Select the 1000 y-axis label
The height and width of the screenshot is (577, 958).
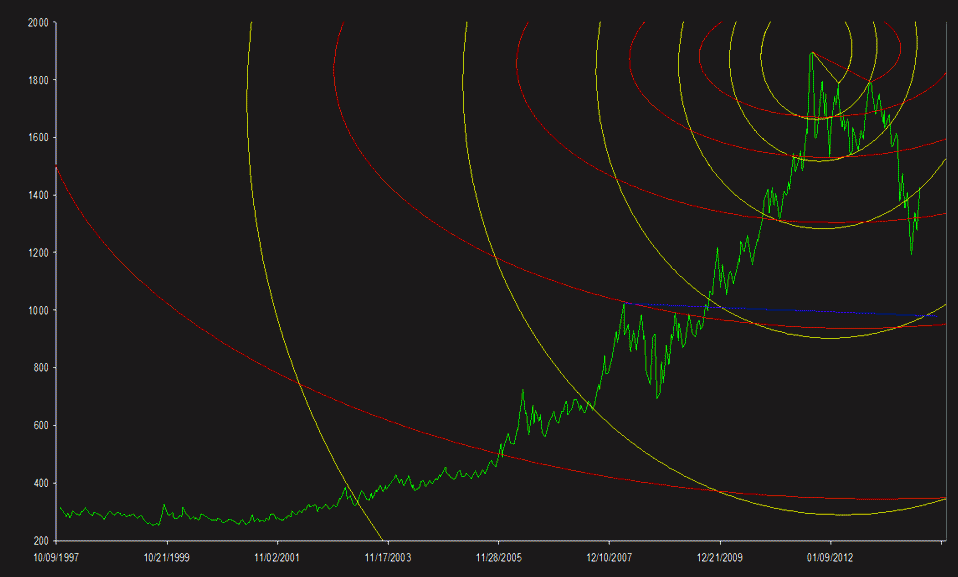coord(38,311)
